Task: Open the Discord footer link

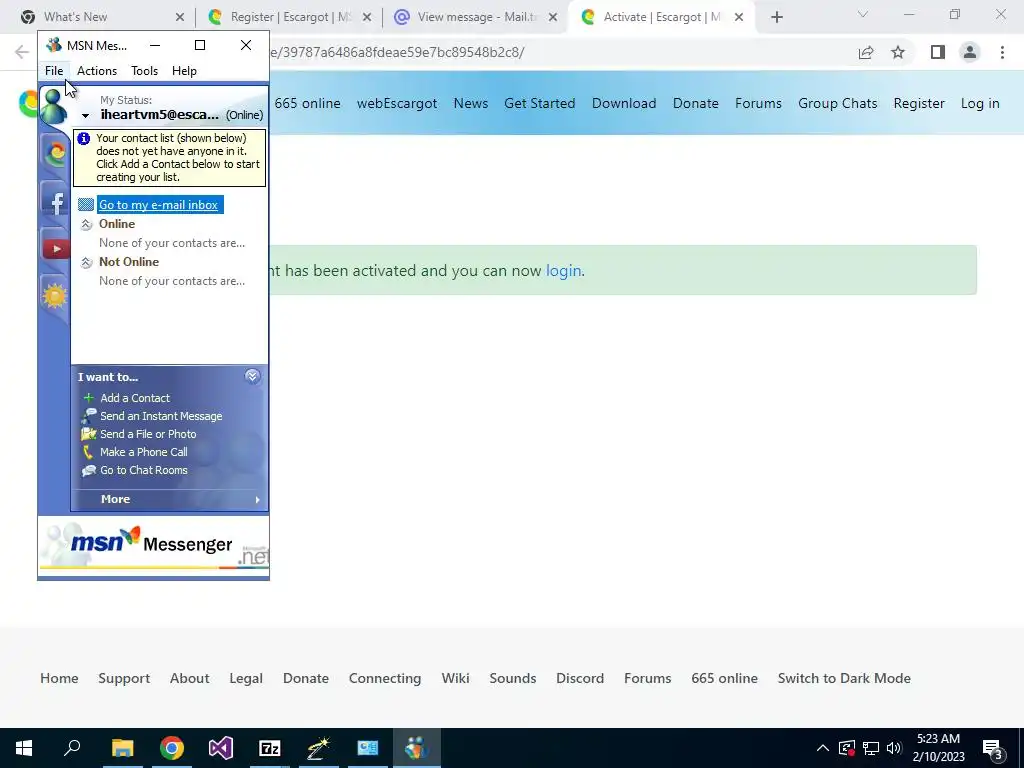Action: pyautogui.click(x=580, y=678)
